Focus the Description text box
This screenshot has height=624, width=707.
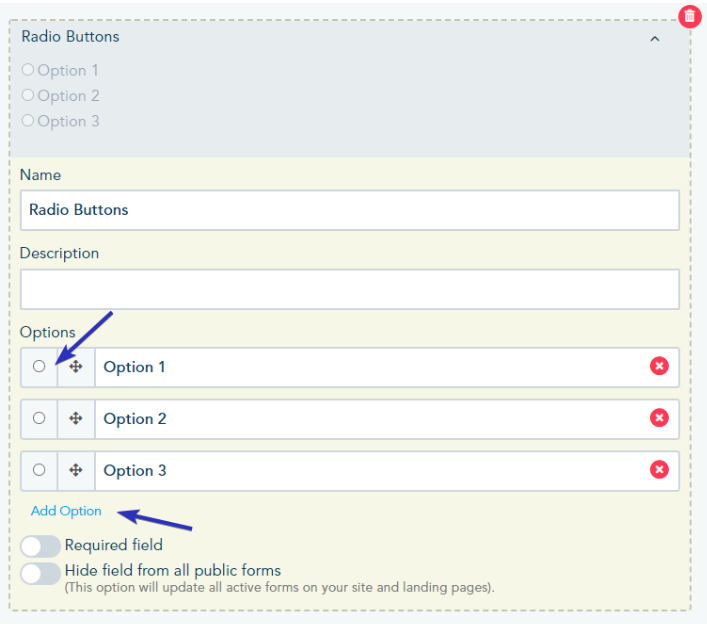349,289
